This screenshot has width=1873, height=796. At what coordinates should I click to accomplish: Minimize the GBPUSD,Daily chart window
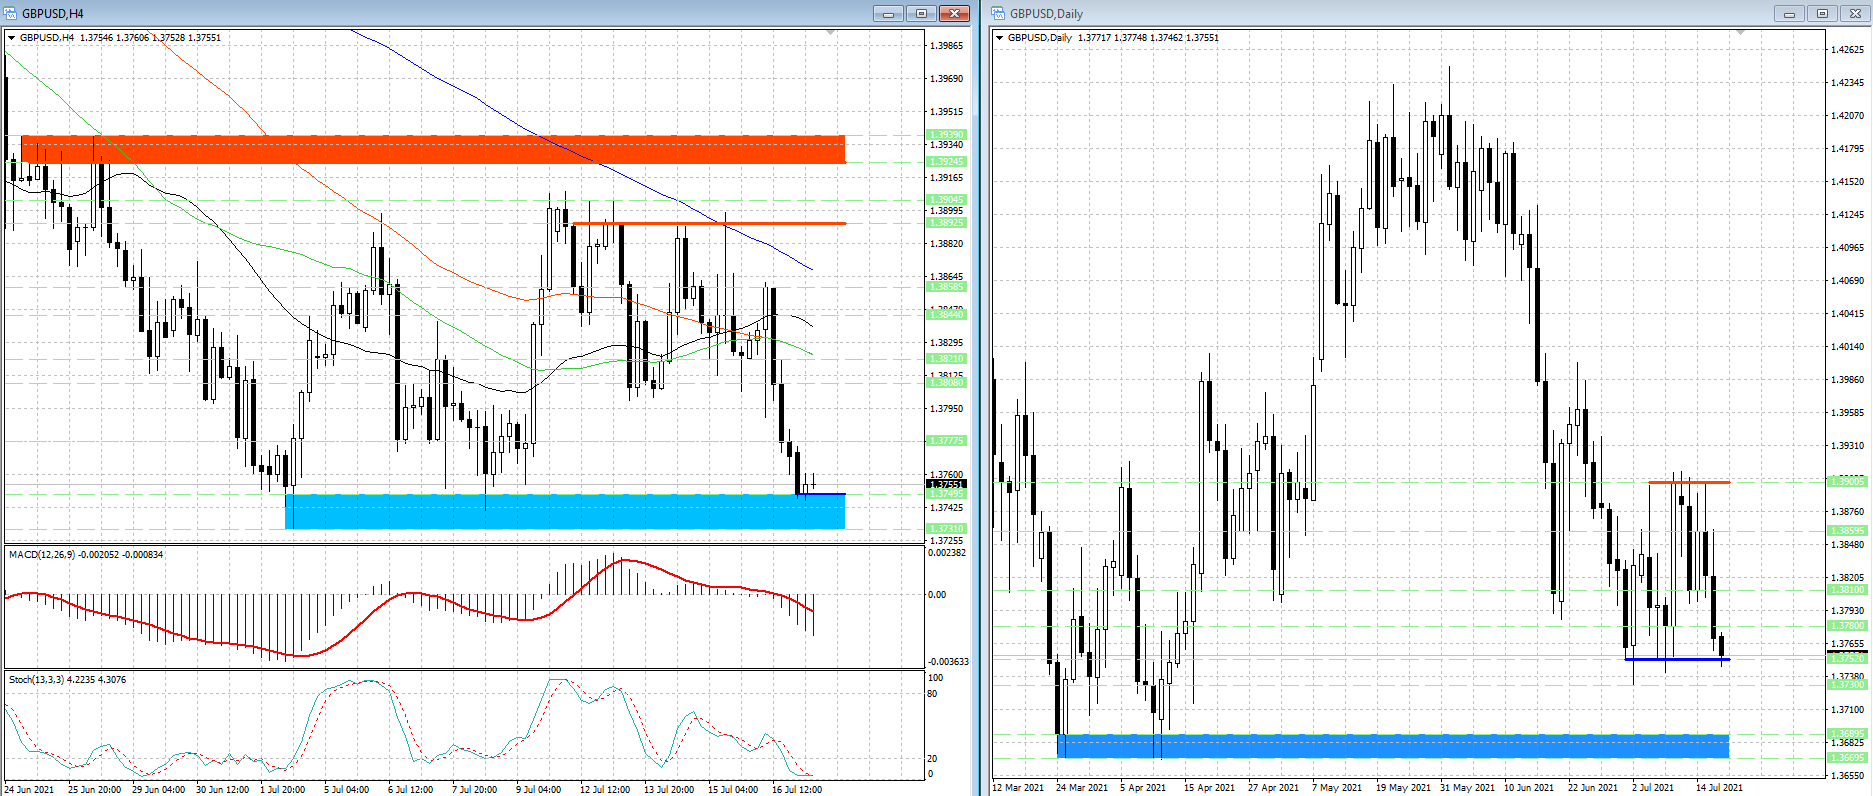pyautogui.click(x=1789, y=13)
